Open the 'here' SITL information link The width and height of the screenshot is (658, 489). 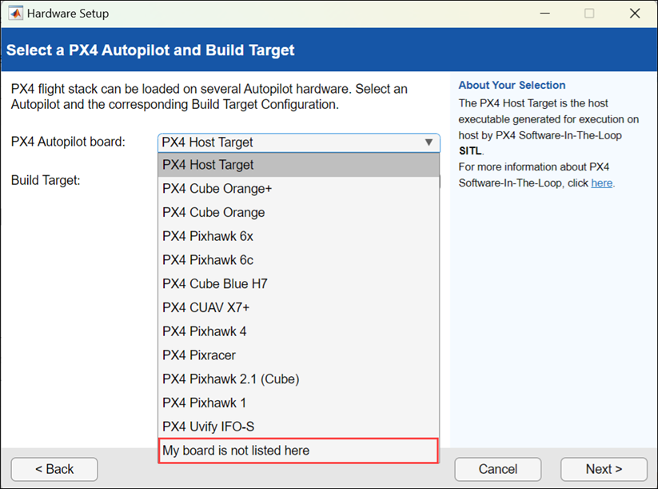[601, 183]
